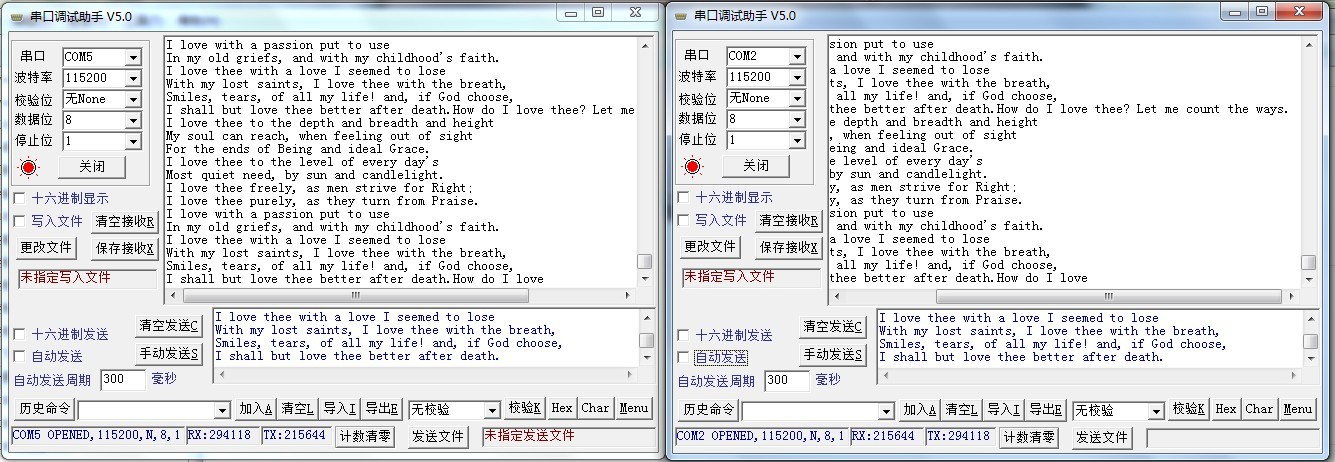Click receive area scrollbar in COM2 window
The width and height of the screenshot is (1335, 462).
point(1308,162)
